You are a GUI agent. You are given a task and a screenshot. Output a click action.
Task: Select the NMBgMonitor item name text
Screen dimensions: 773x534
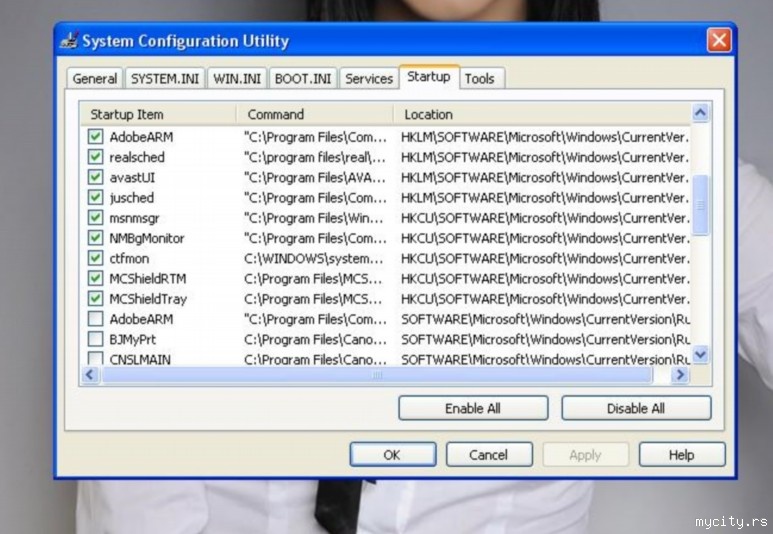(147, 238)
